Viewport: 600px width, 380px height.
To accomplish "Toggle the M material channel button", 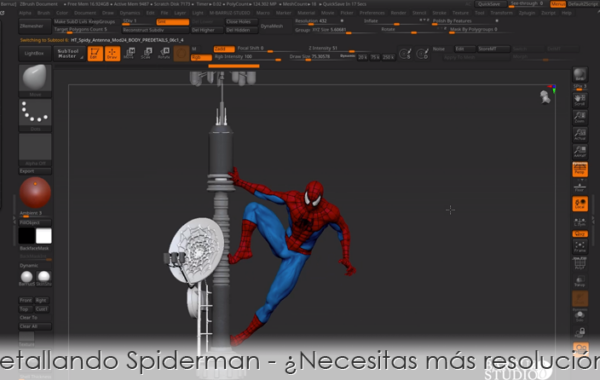I will pyautogui.click(x=194, y=49).
